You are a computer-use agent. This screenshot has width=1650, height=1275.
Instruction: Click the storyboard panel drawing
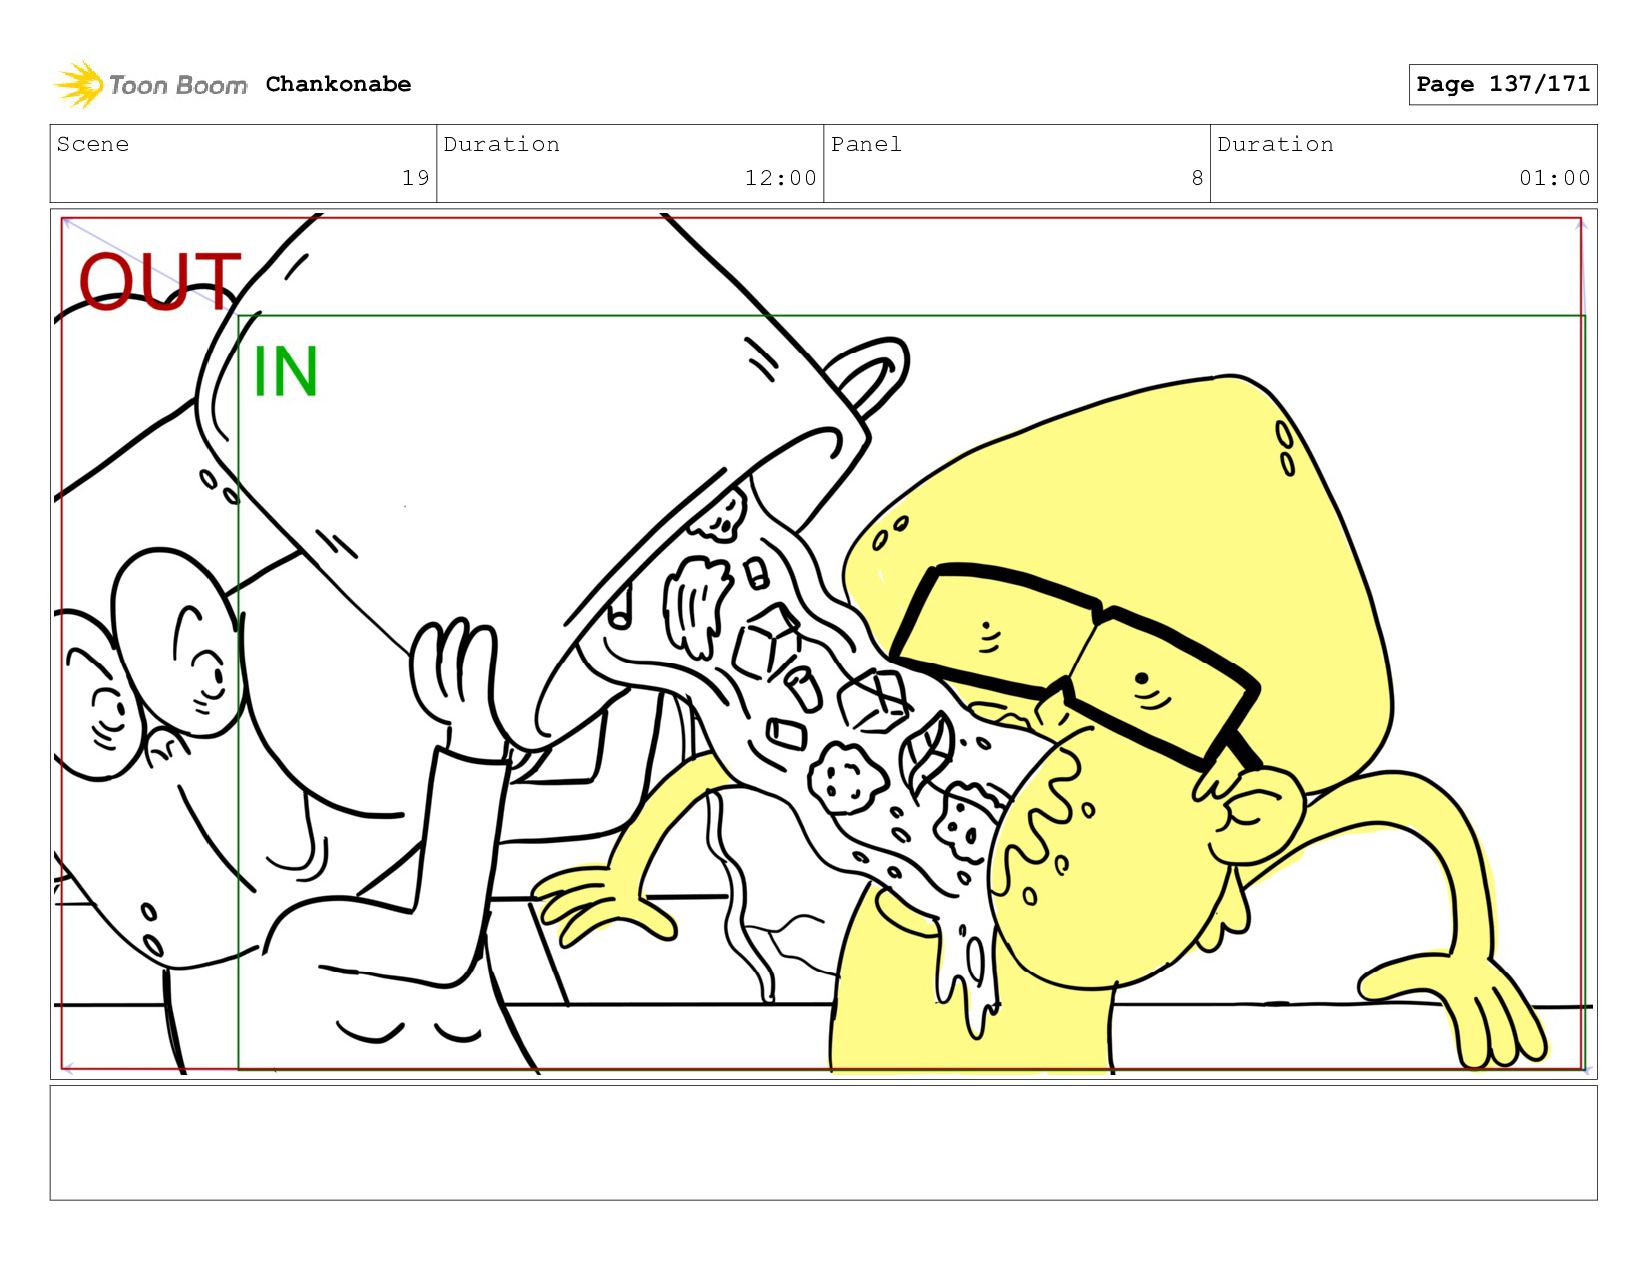(823, 643)
